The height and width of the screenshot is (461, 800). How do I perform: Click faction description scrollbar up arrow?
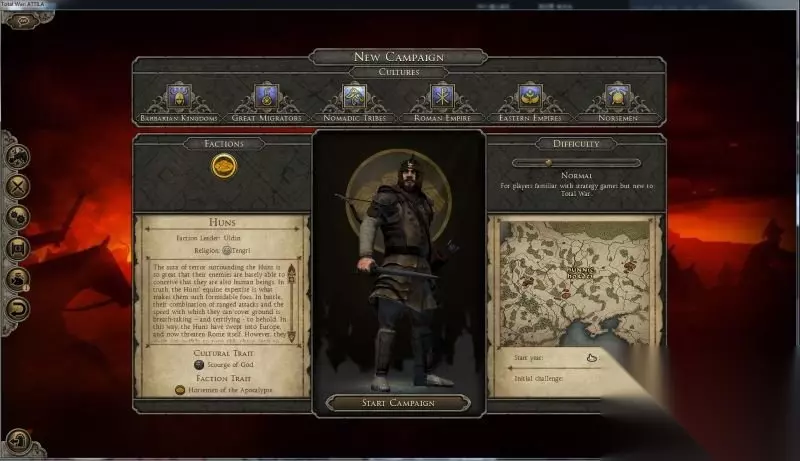click(x=291, y=271)
